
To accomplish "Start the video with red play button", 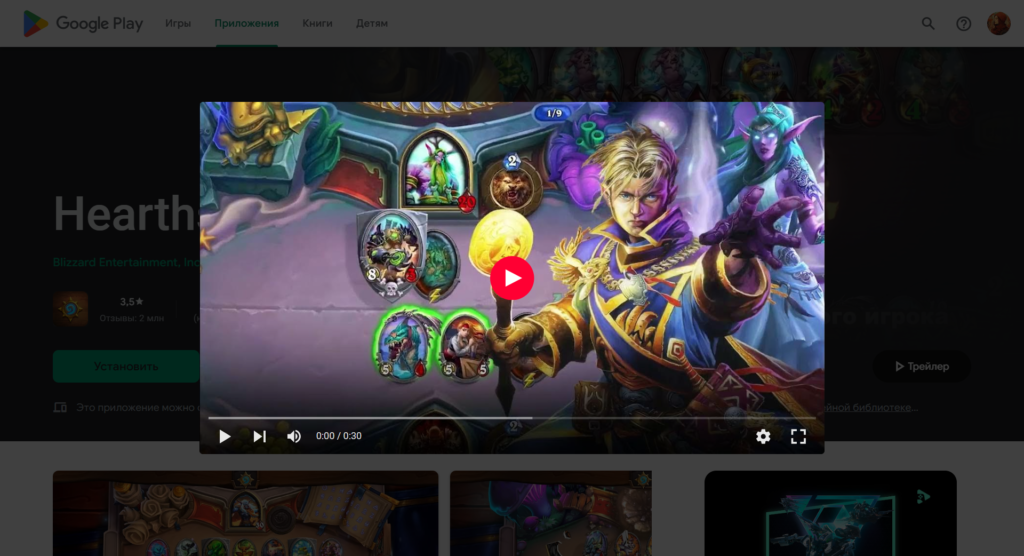I will tap(512, 278).
